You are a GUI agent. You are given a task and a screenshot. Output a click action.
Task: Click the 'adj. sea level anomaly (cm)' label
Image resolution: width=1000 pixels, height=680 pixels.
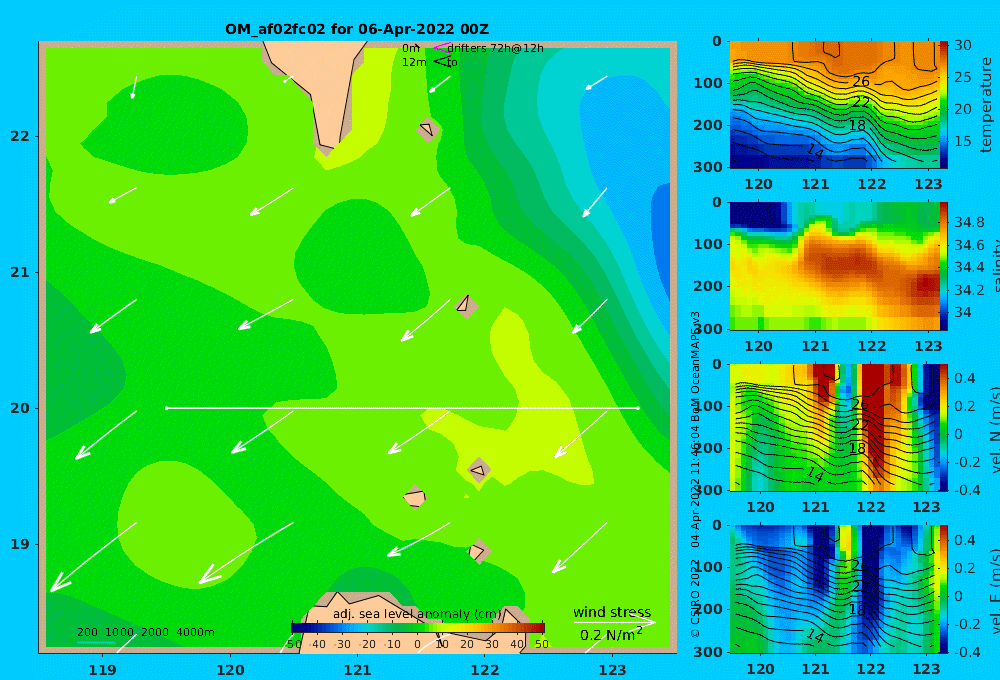pyautogui.click(x=417, y=614)
